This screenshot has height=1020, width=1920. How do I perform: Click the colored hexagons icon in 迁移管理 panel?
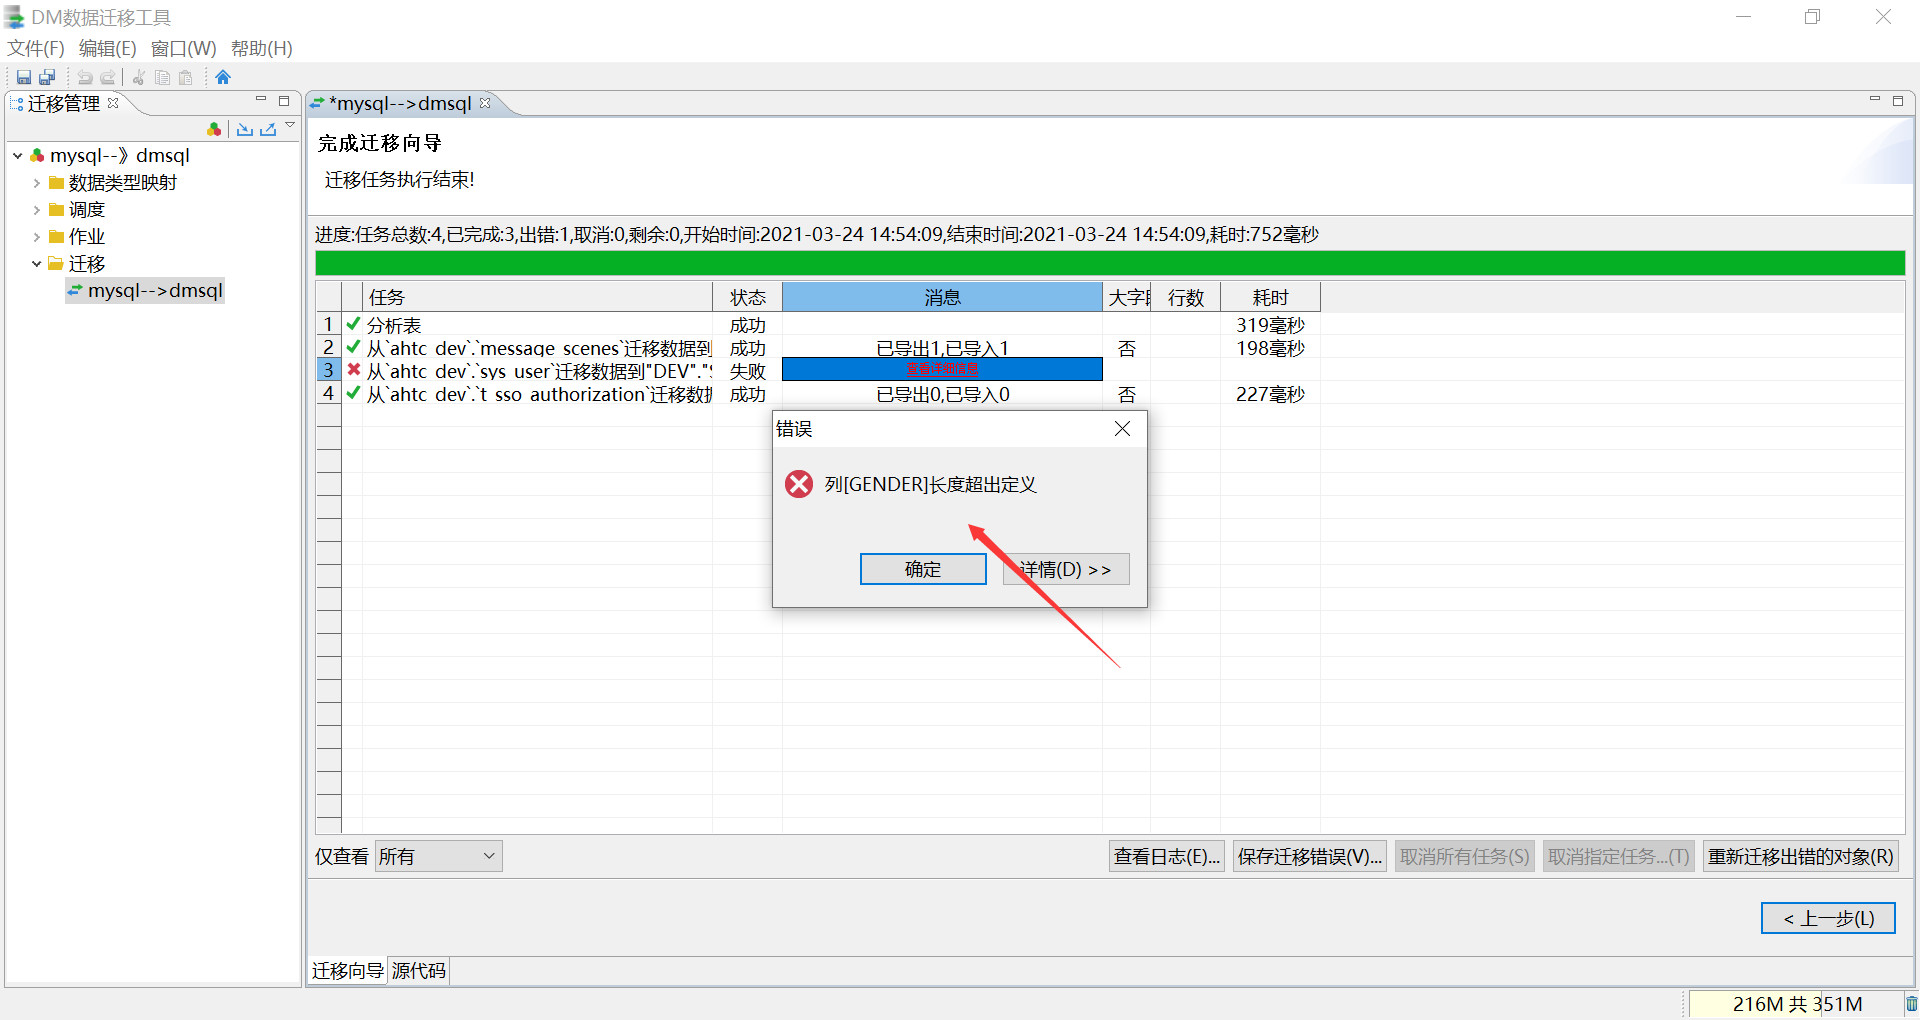(214, 129)
